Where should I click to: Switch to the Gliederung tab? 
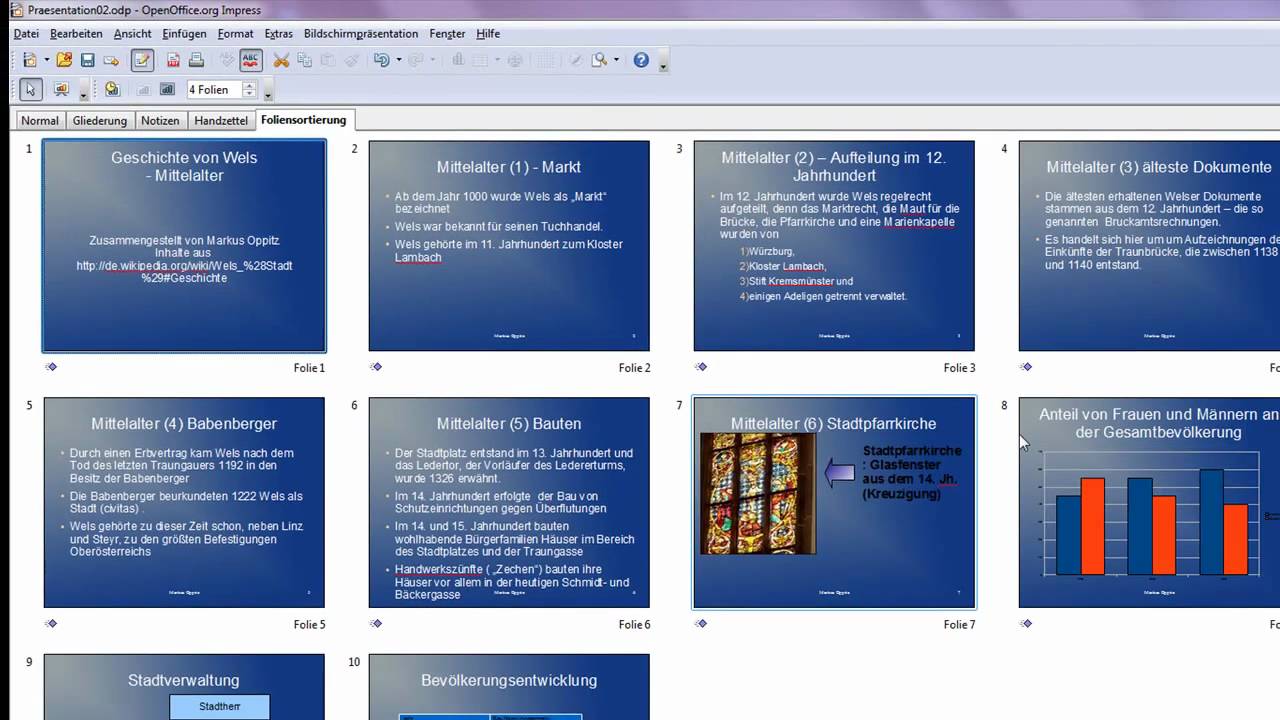click(100, 120)
